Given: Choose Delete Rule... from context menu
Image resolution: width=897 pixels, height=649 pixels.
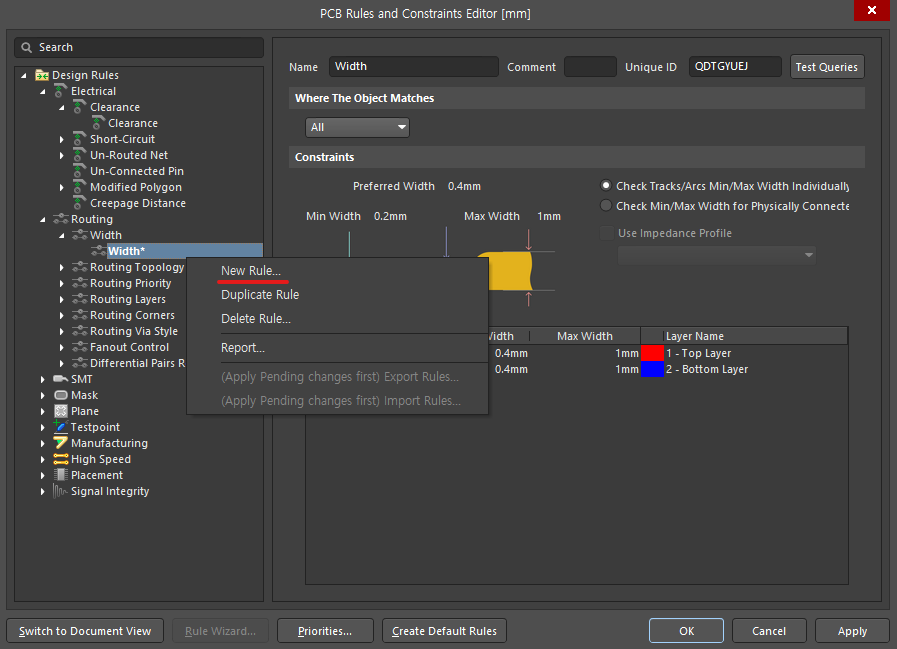Looking at the screenshot, I should (x=338, y=319).
